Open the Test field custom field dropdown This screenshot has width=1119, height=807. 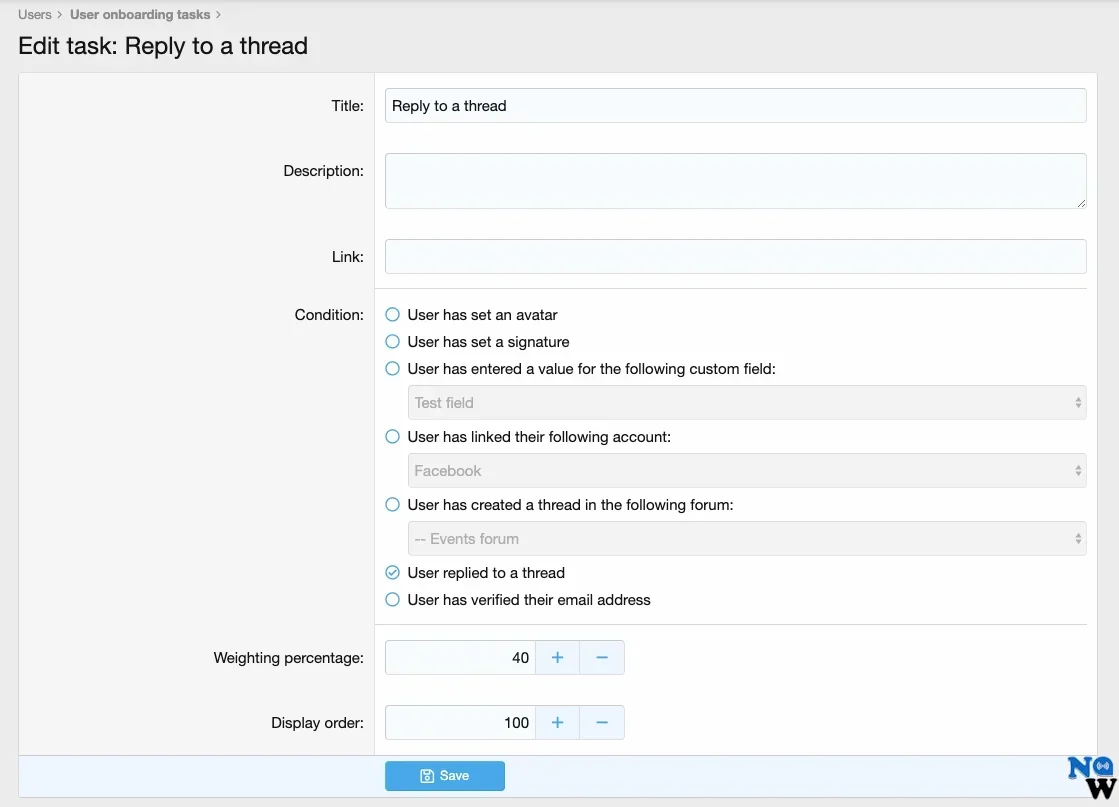[x=746, y=403]
